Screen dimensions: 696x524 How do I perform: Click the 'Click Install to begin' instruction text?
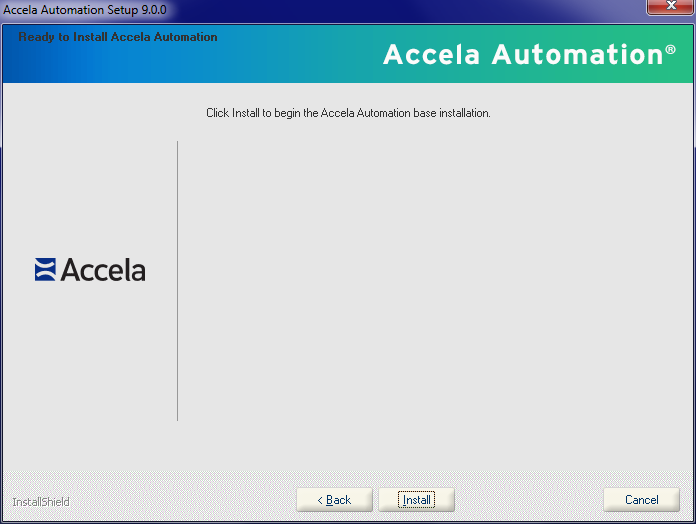tap(348, 113)
